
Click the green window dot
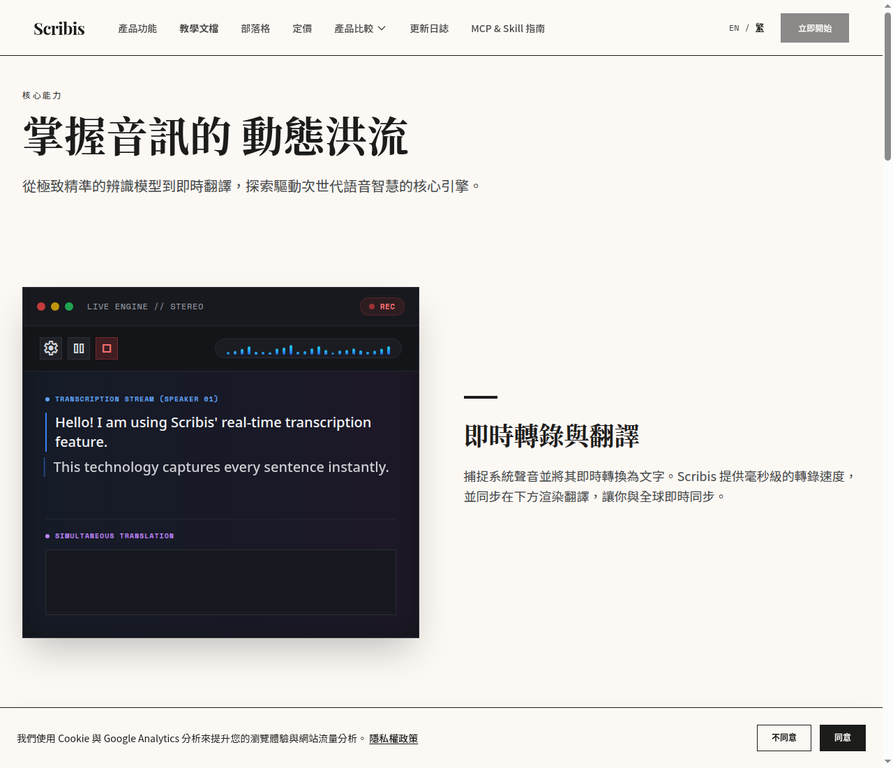[69, 306]
